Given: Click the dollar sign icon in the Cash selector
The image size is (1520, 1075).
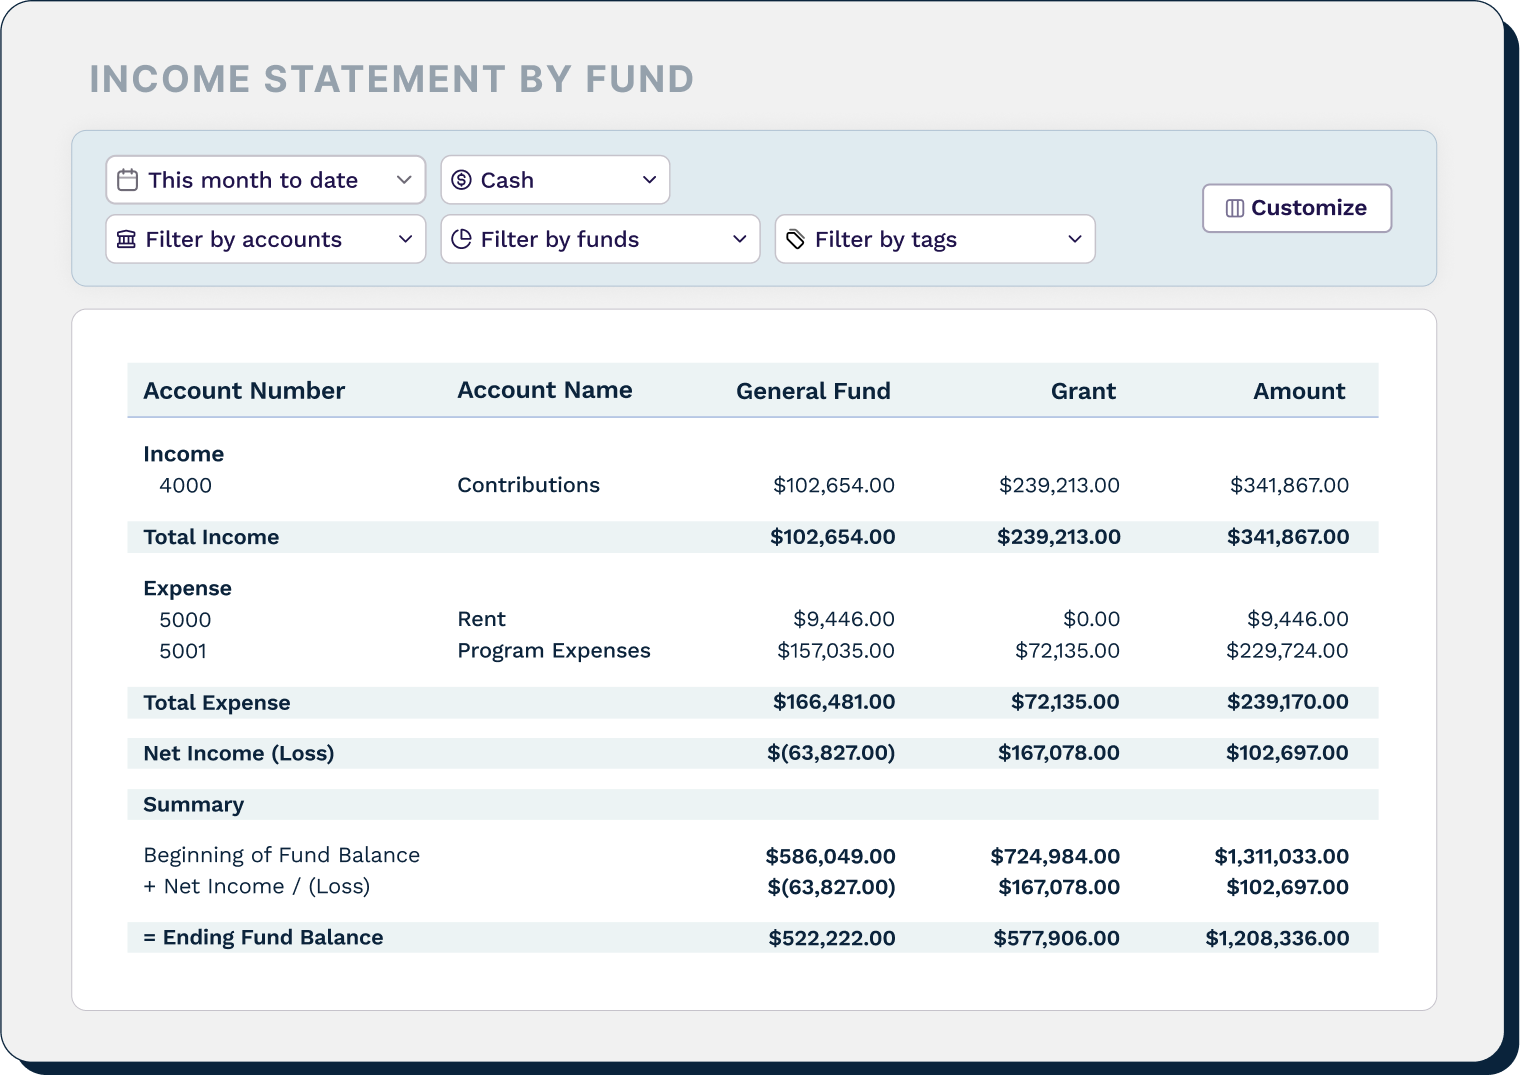Looking at the screenshot, I should click(x=461, y=179).
